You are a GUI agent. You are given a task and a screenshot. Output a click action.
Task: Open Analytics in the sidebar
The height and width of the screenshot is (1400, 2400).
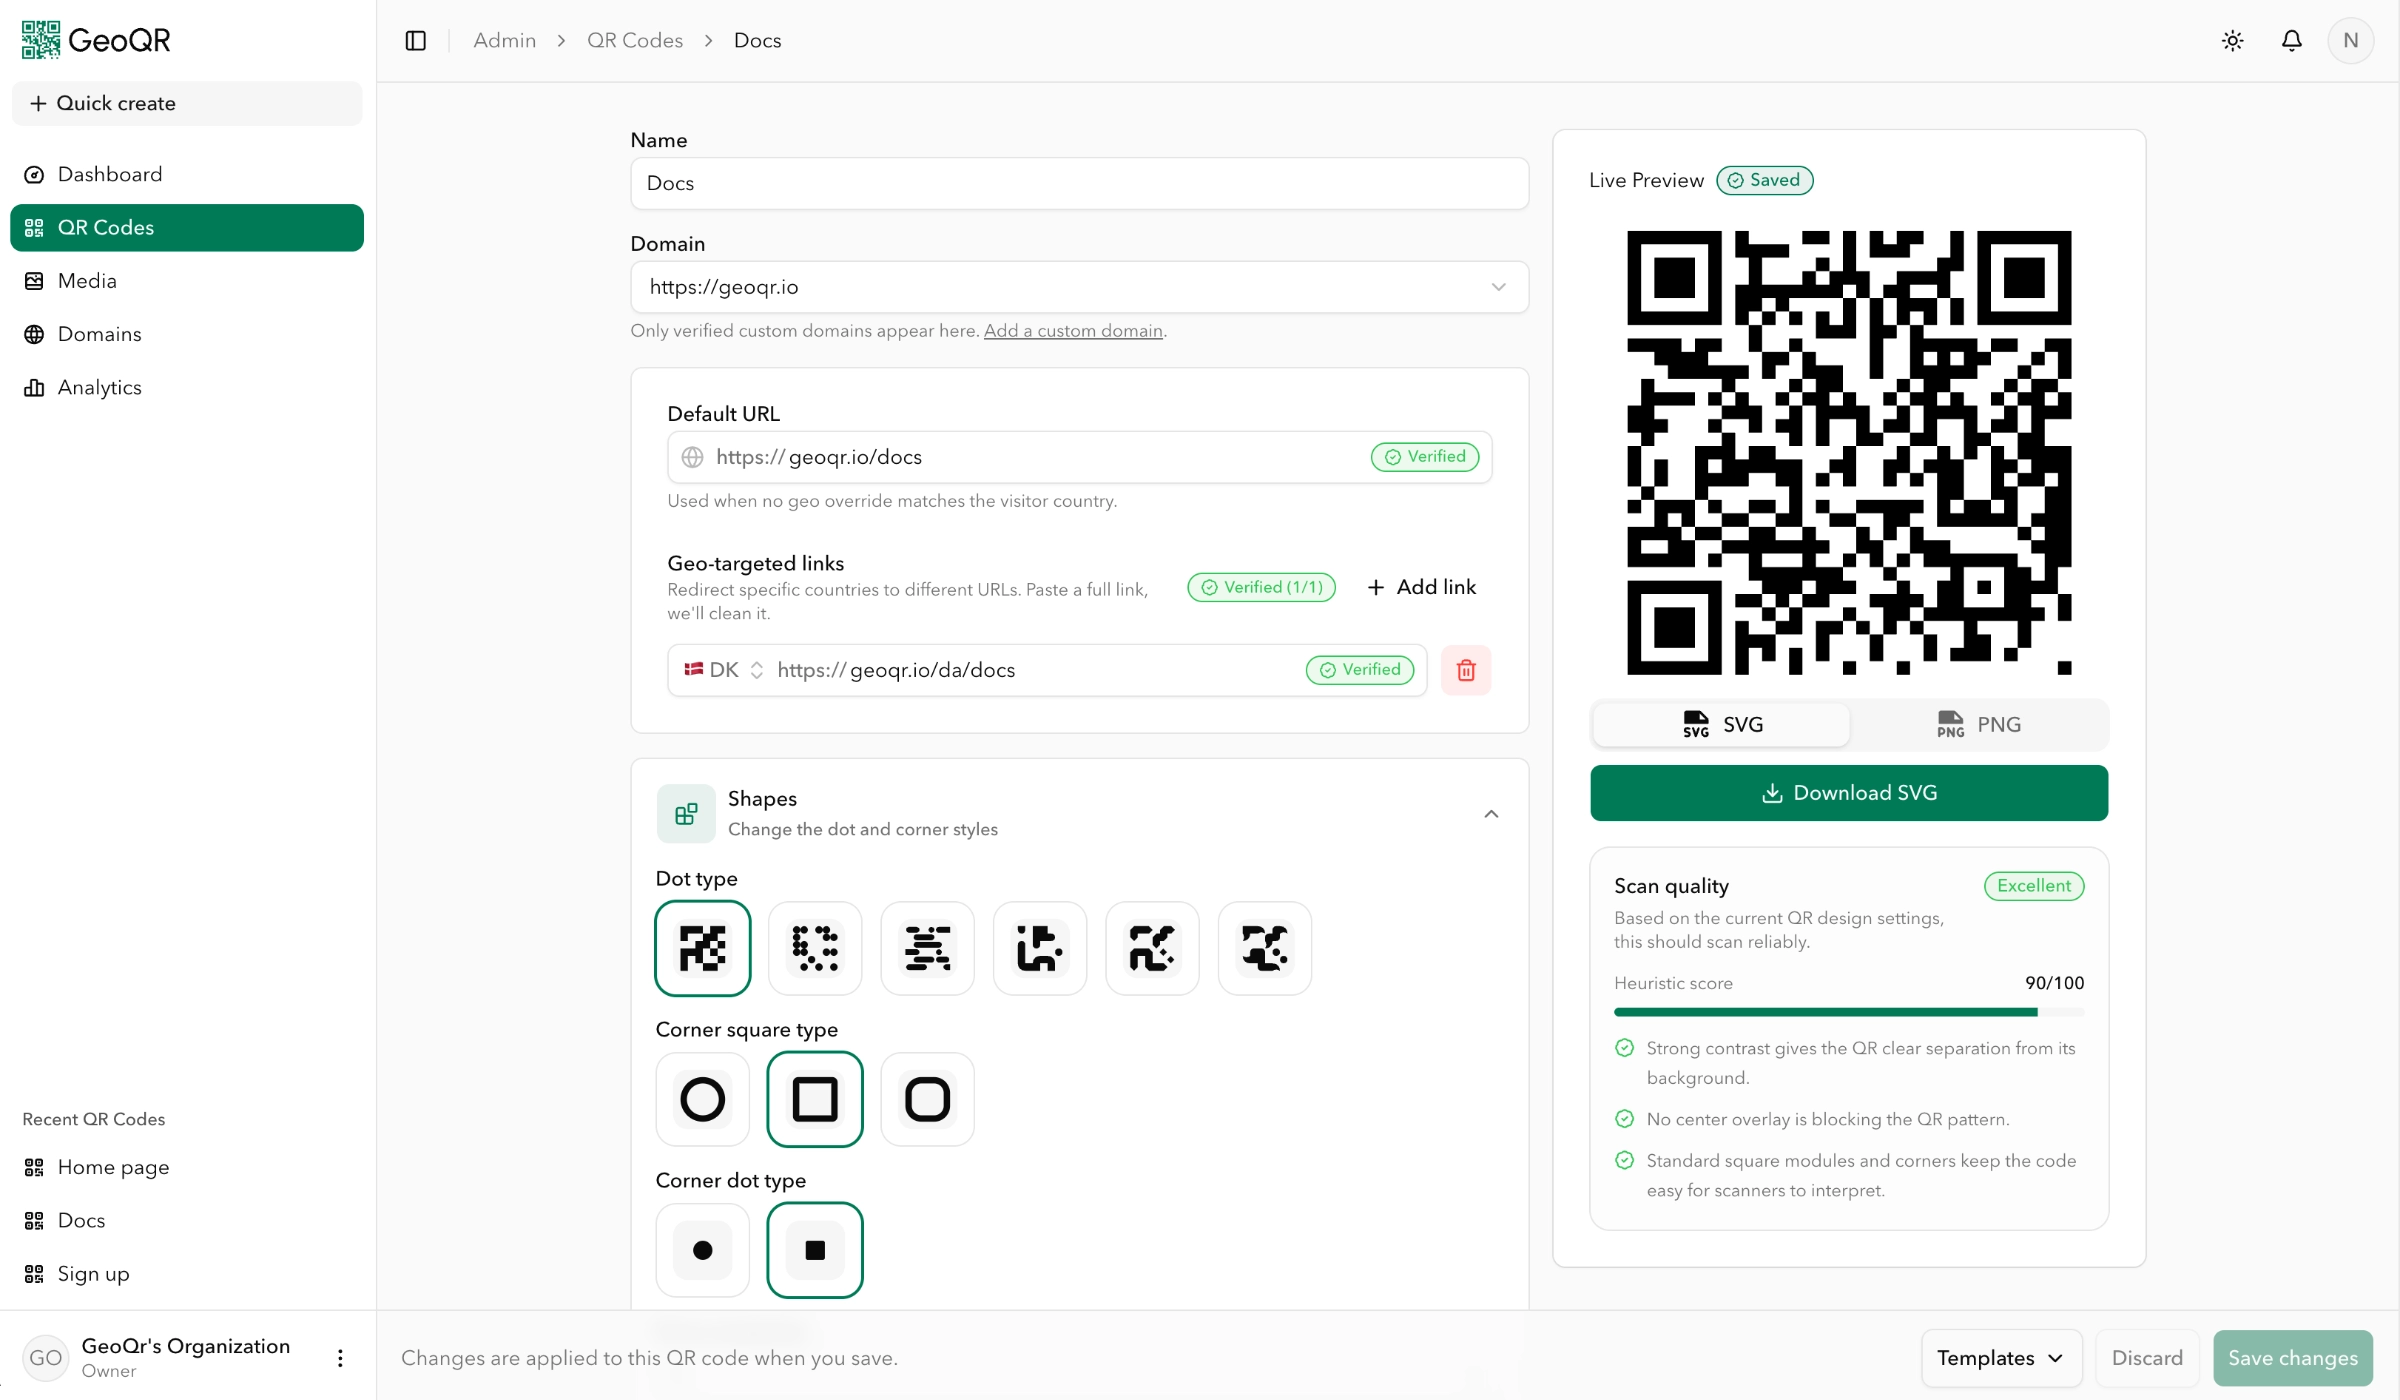point(99,387)
